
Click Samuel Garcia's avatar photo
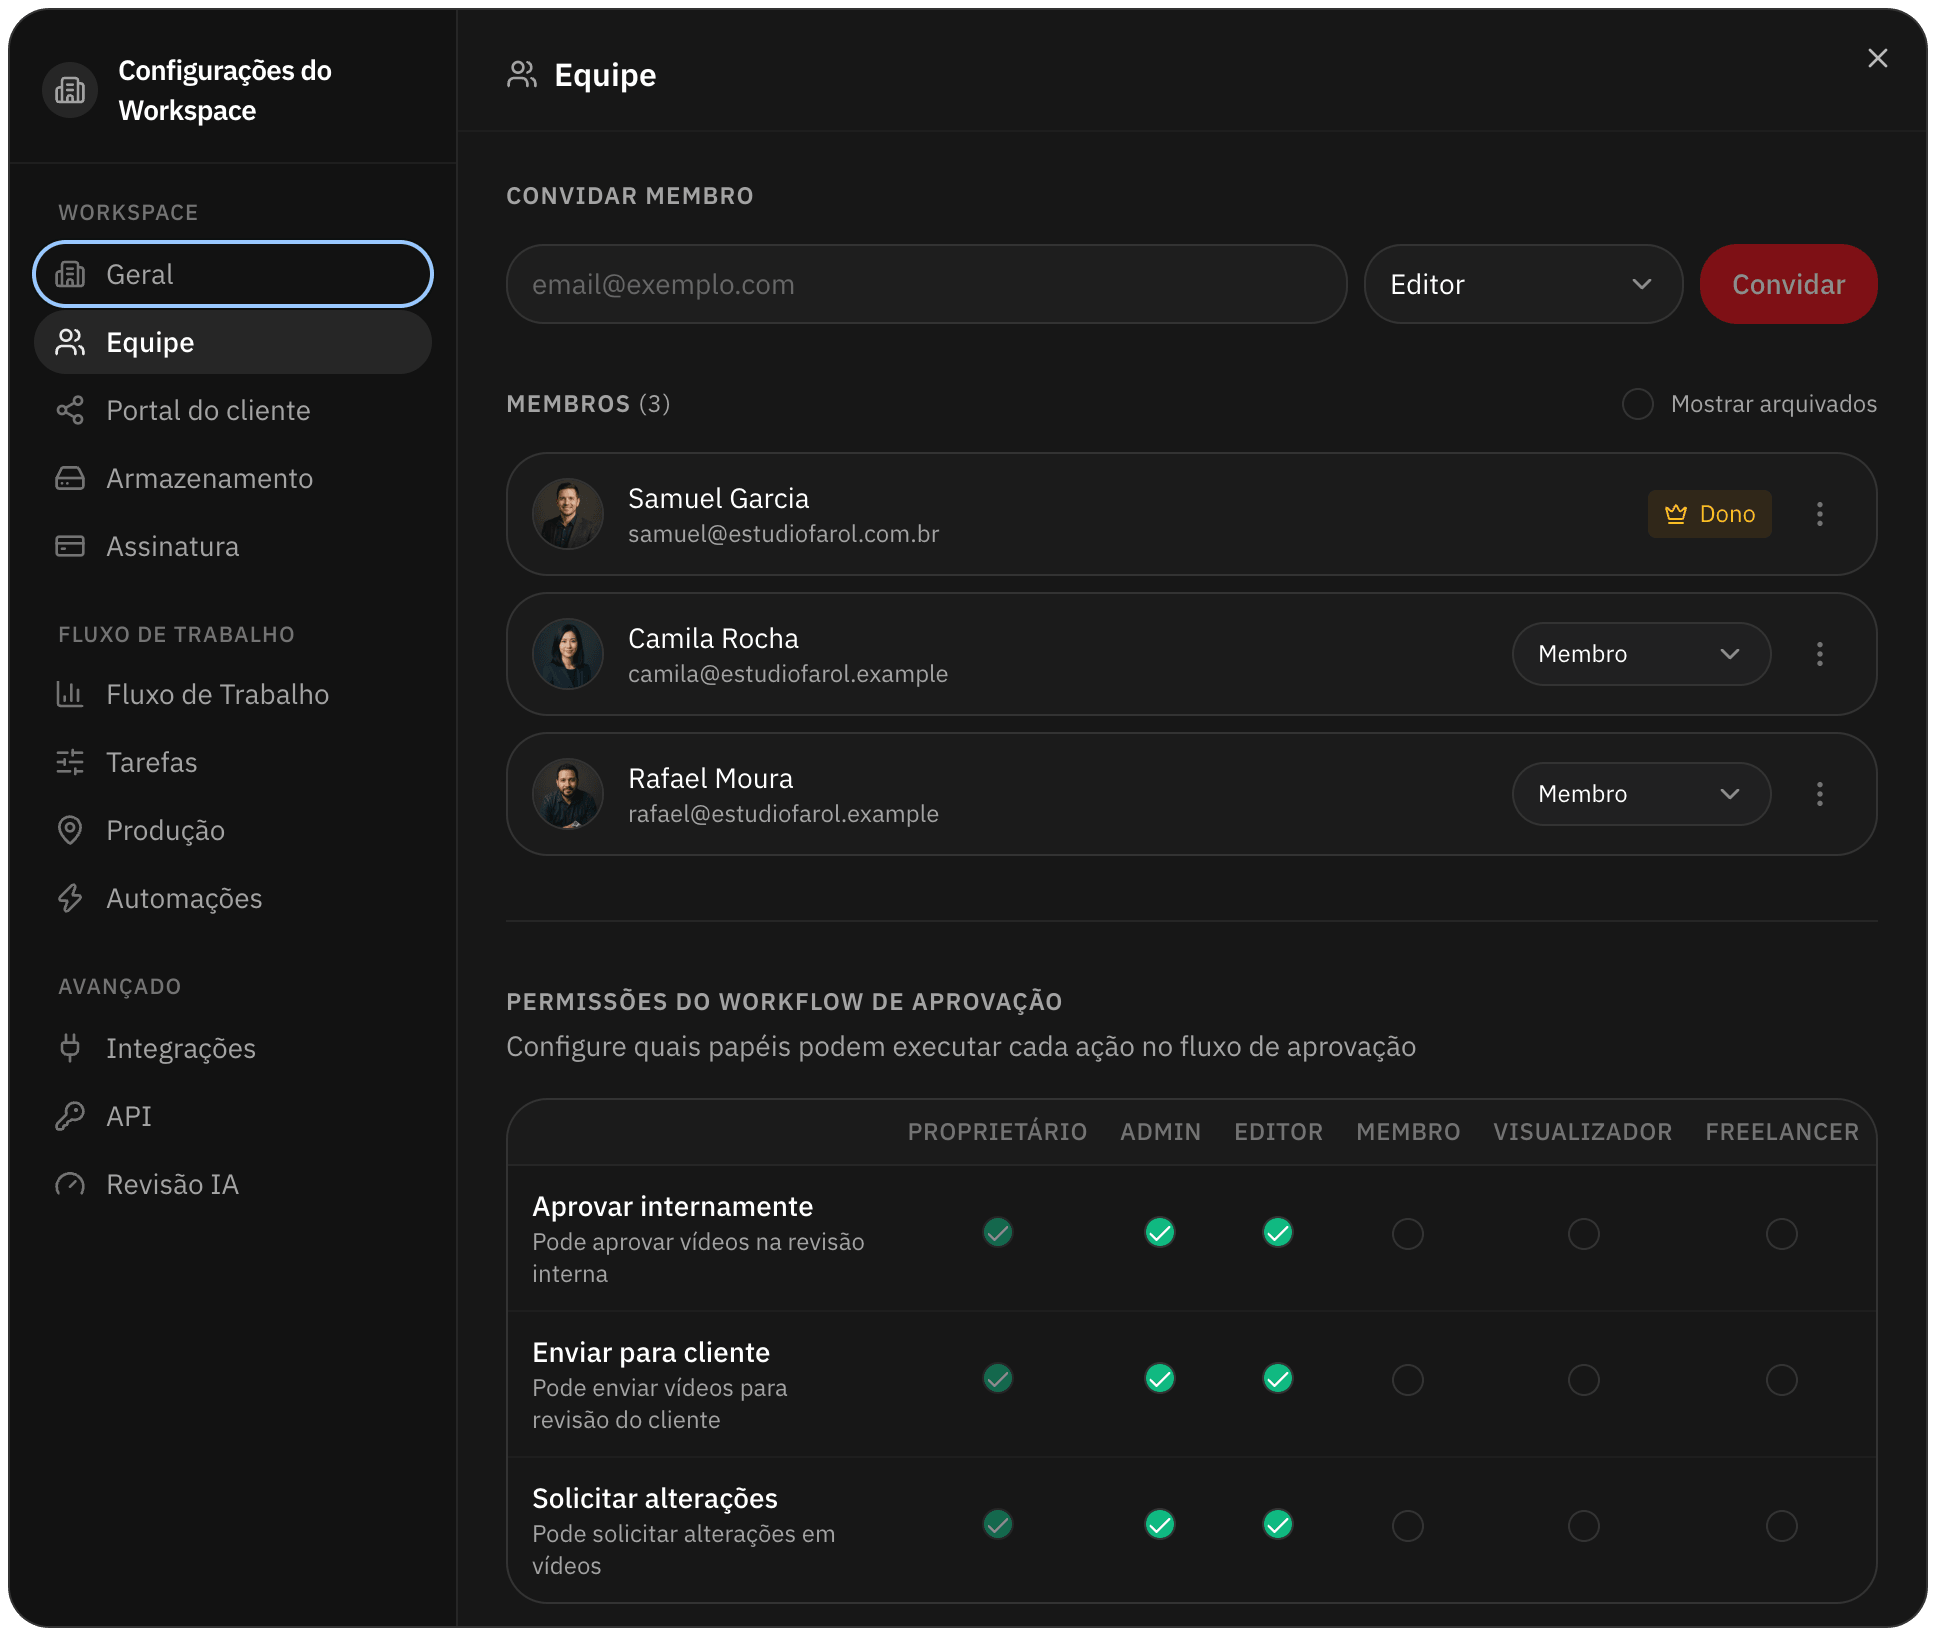[568, 514]
